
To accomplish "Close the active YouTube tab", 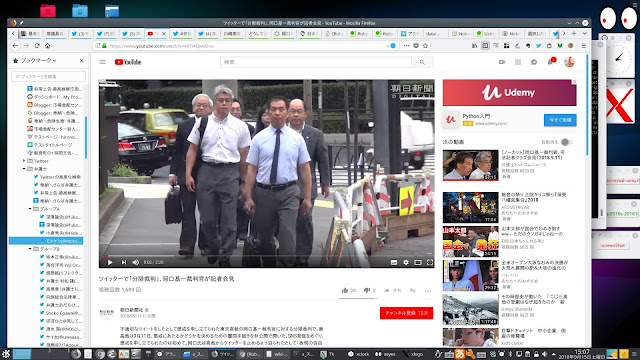I will 164,33.
